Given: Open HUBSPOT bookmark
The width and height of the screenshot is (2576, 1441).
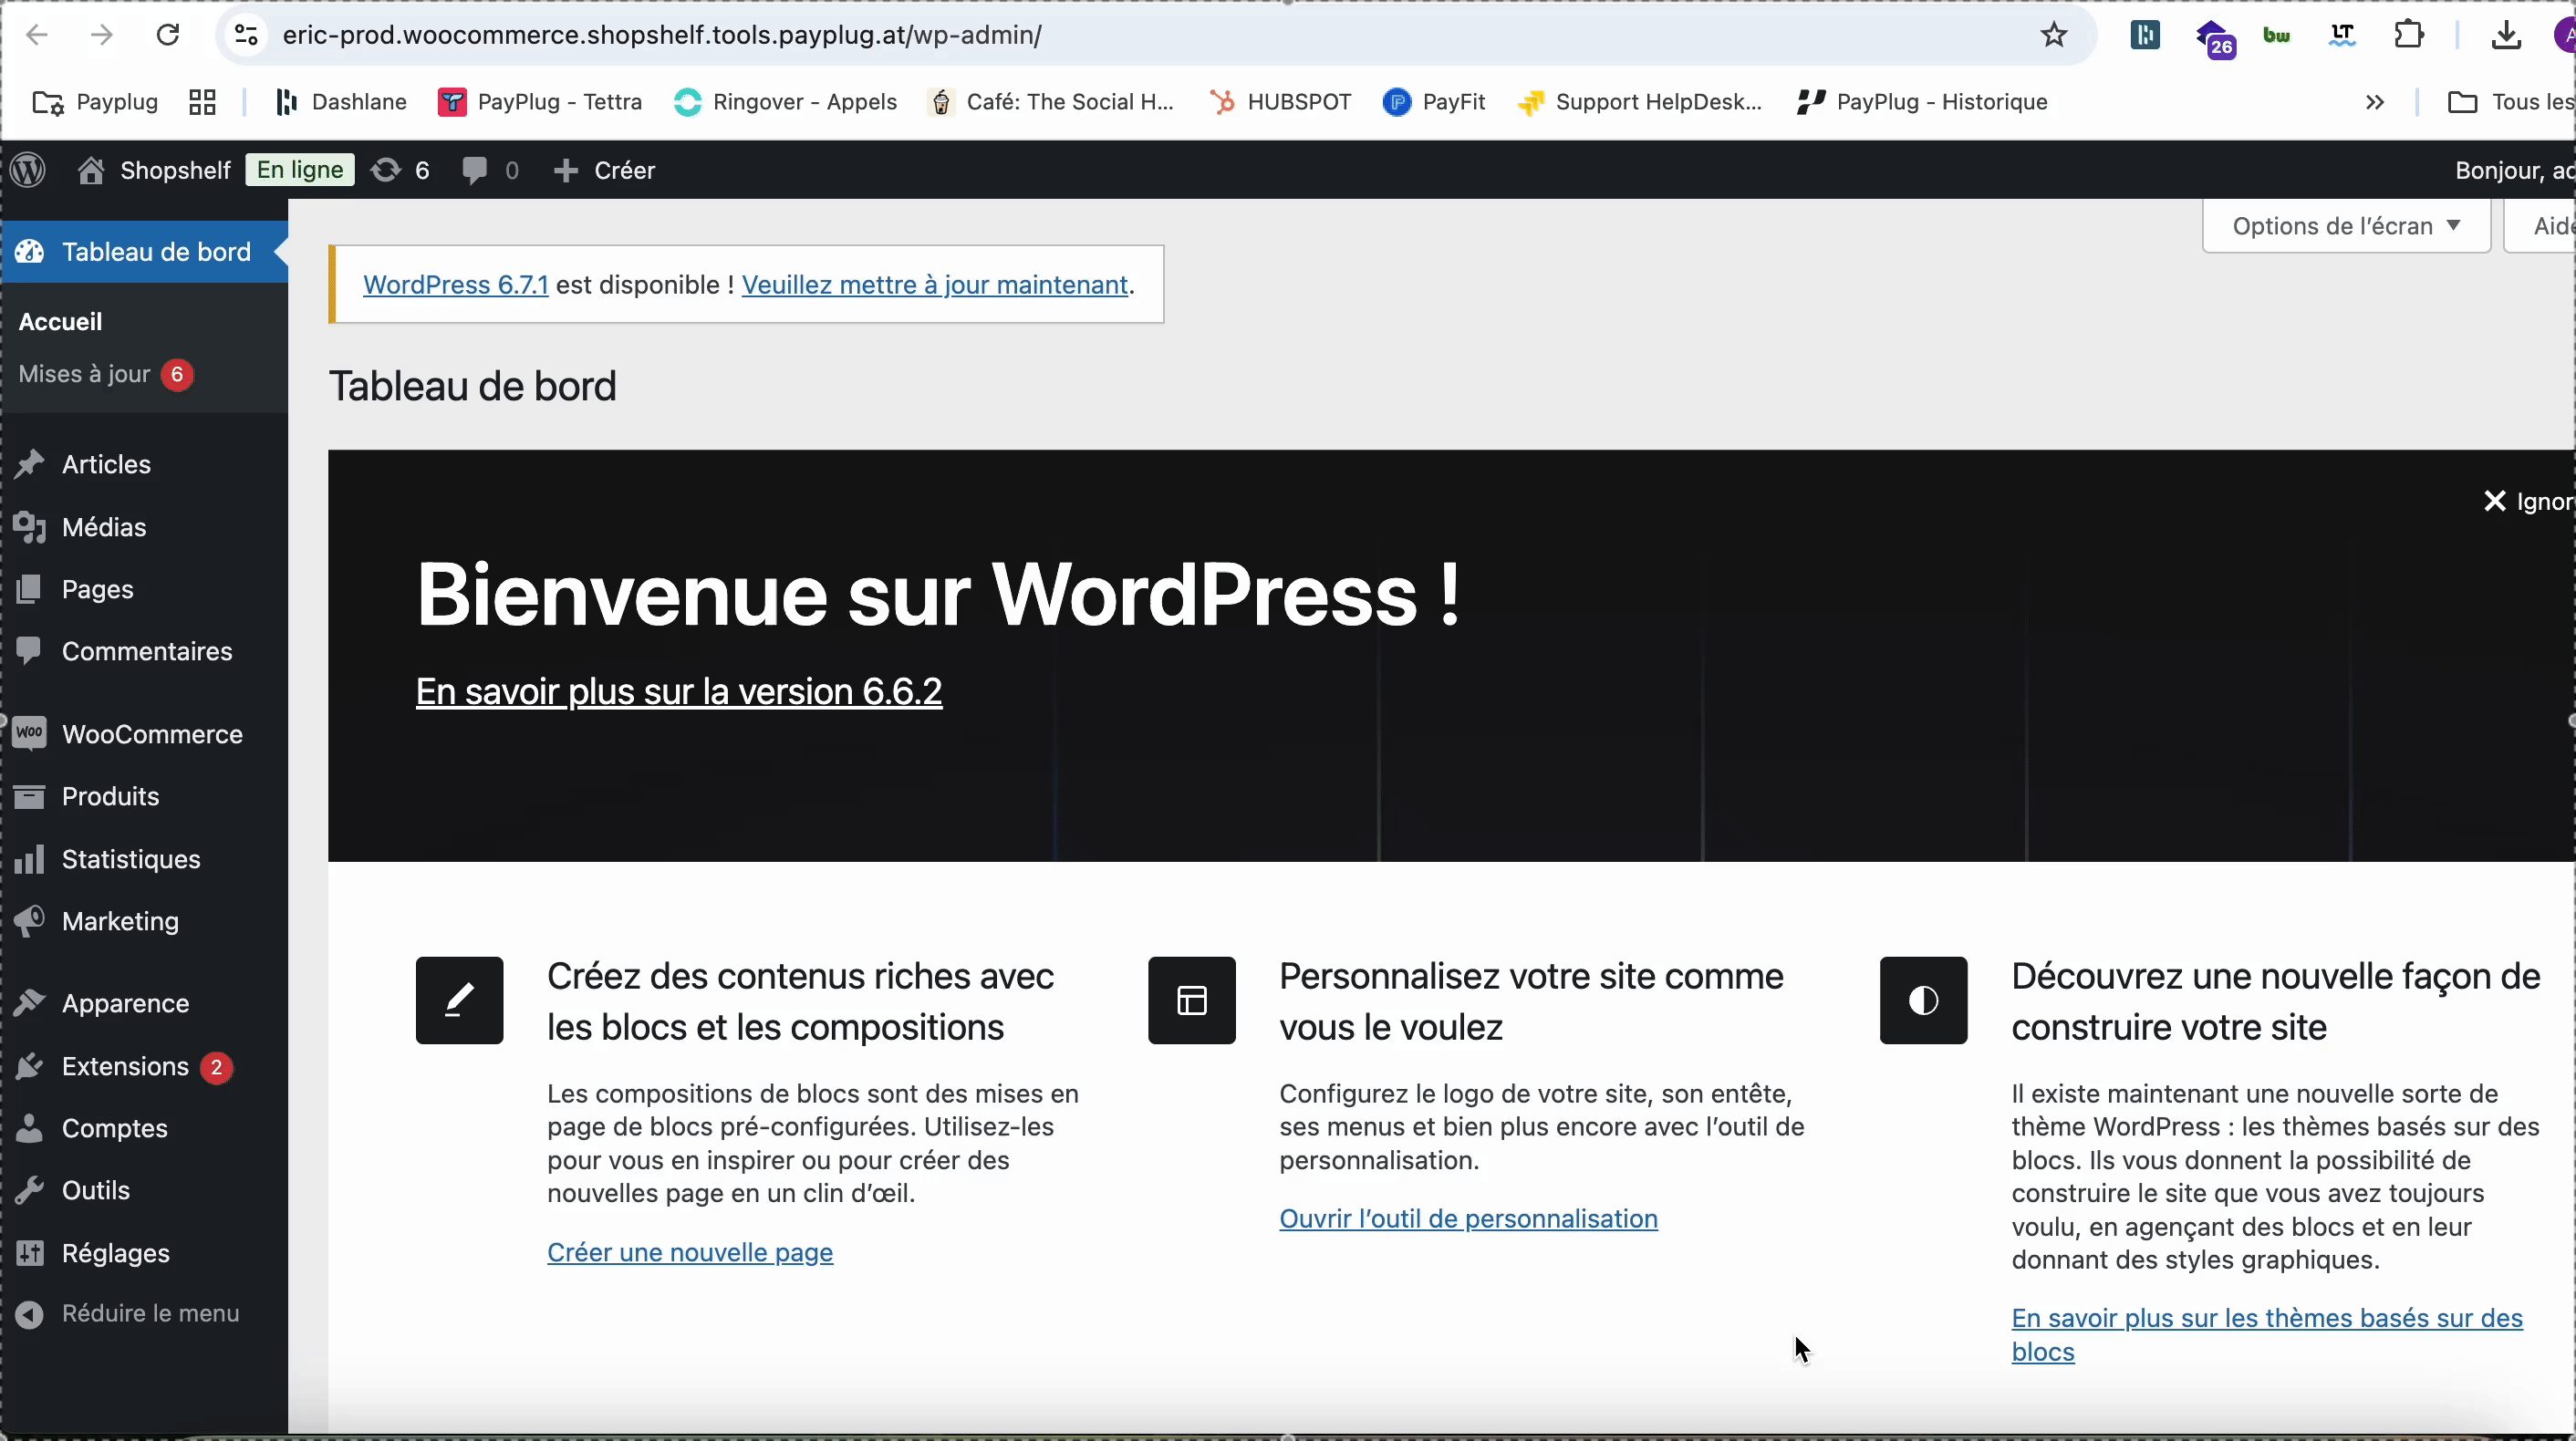Looking at the screenshot, I should coord(1281,102).
